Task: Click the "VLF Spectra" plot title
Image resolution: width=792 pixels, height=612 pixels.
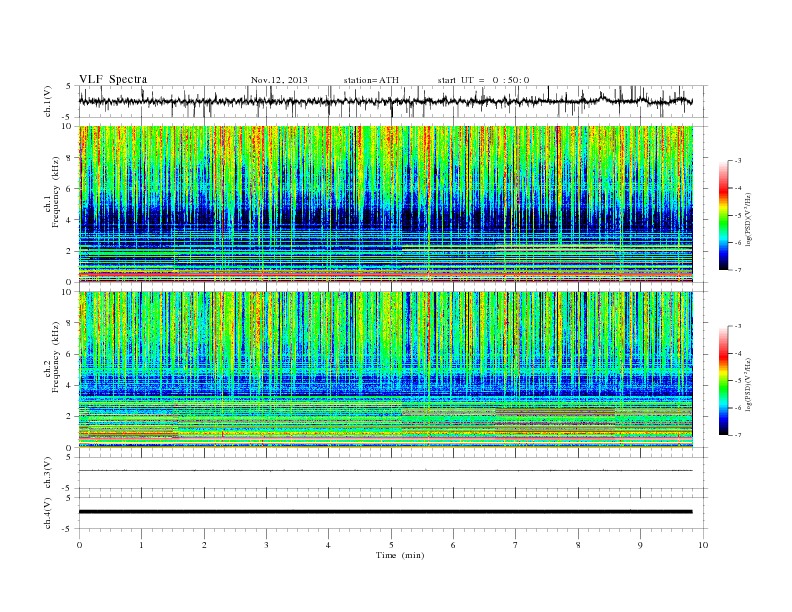Action: [113, 79]
